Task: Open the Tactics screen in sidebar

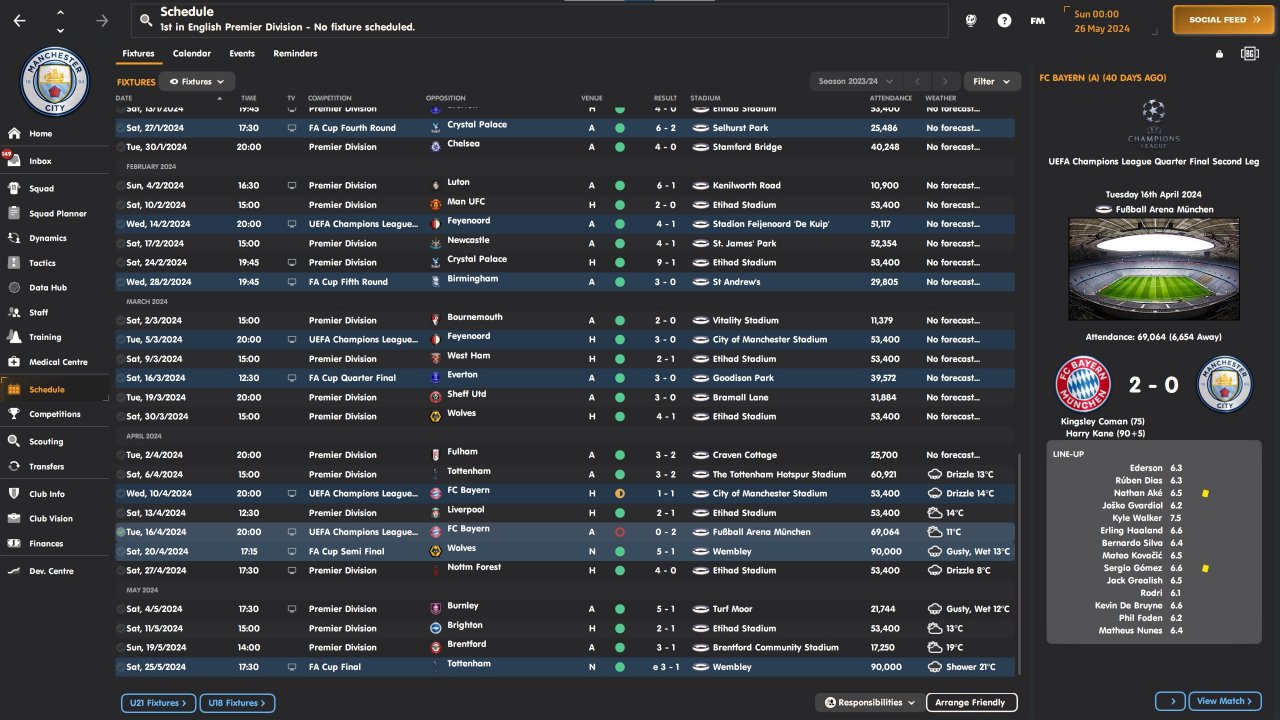Action: [x=42, y=263]
